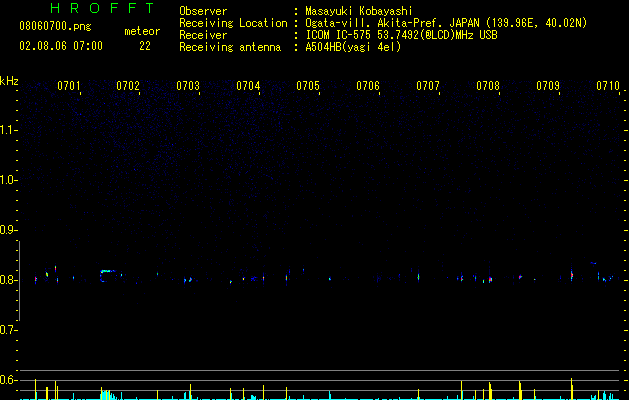Click the 0.9 frequency axis label
Viewport: 629px width, 400px height.
click(7, 230)
